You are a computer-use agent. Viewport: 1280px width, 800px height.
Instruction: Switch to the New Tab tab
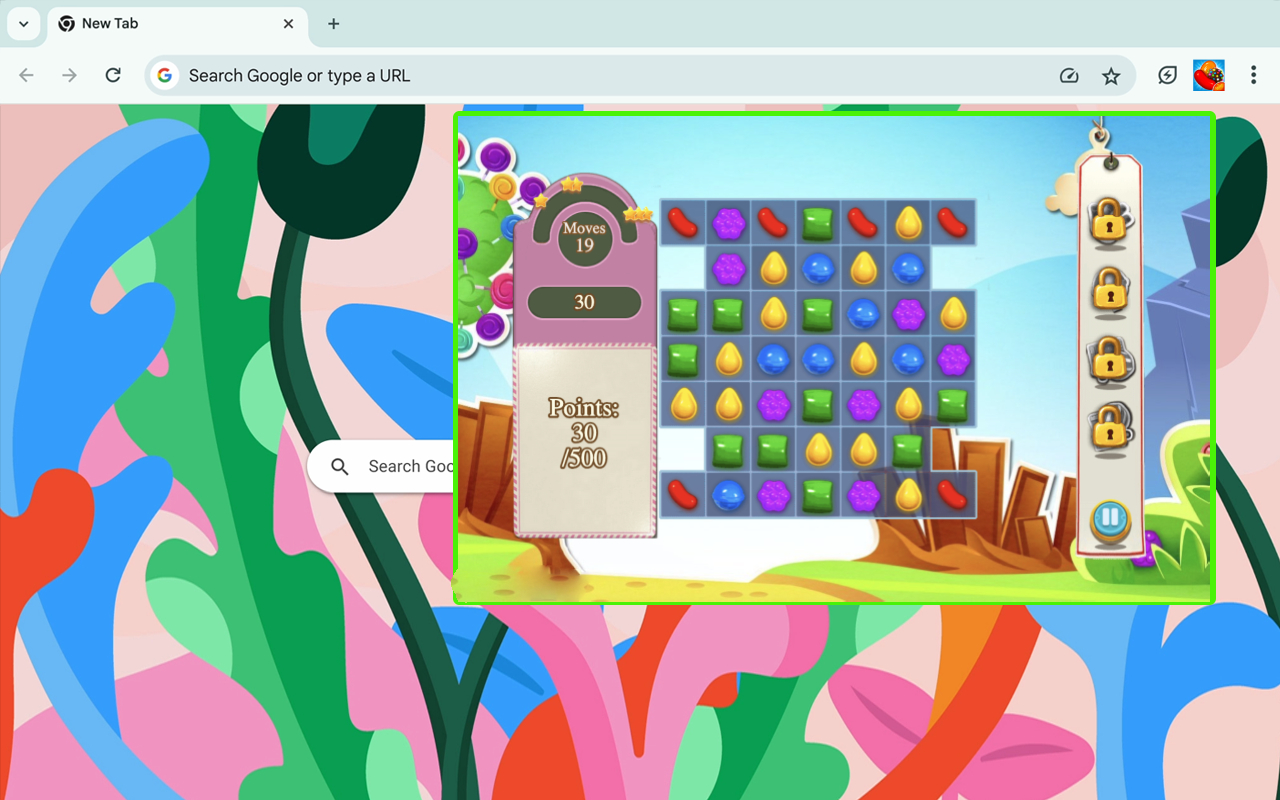pyautogui.click(x=178, y=24)
